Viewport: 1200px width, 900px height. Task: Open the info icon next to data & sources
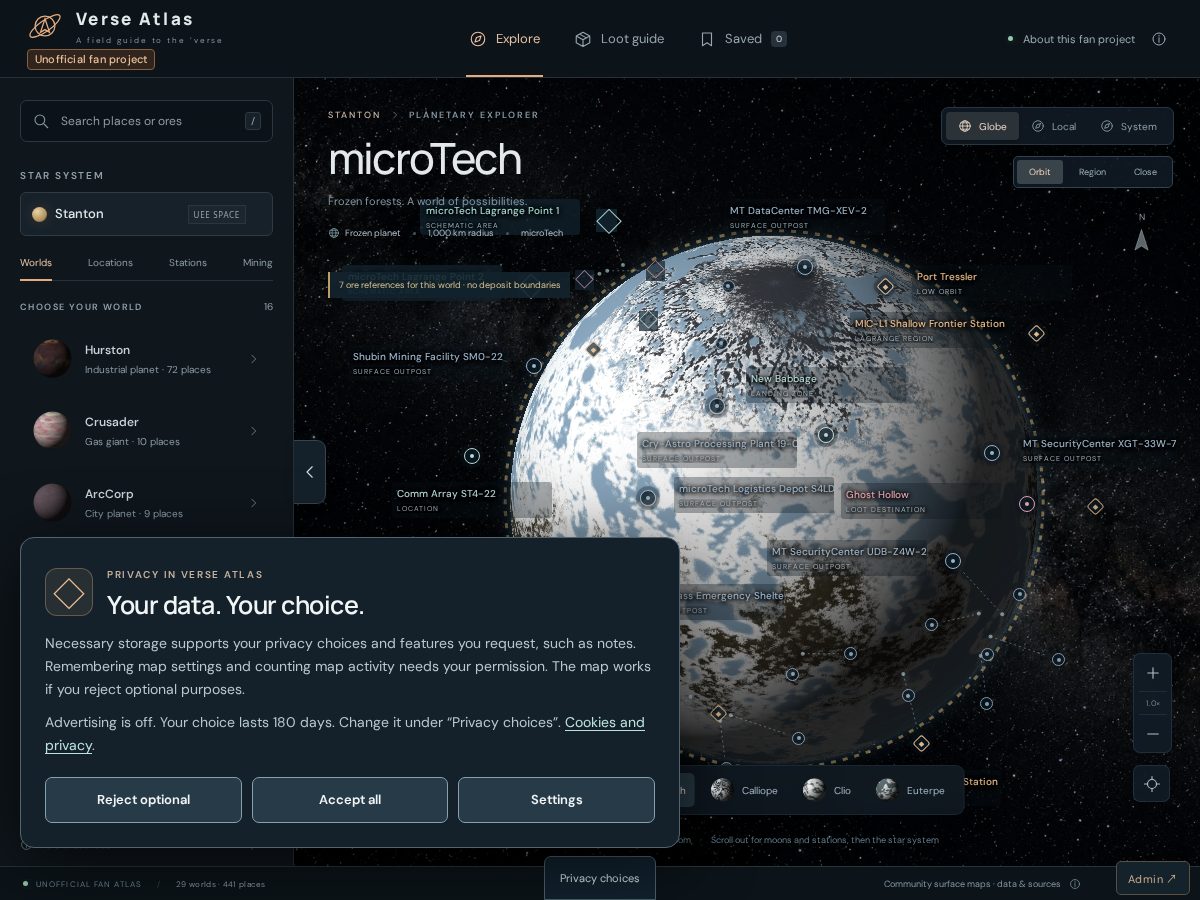(1075, 884)
